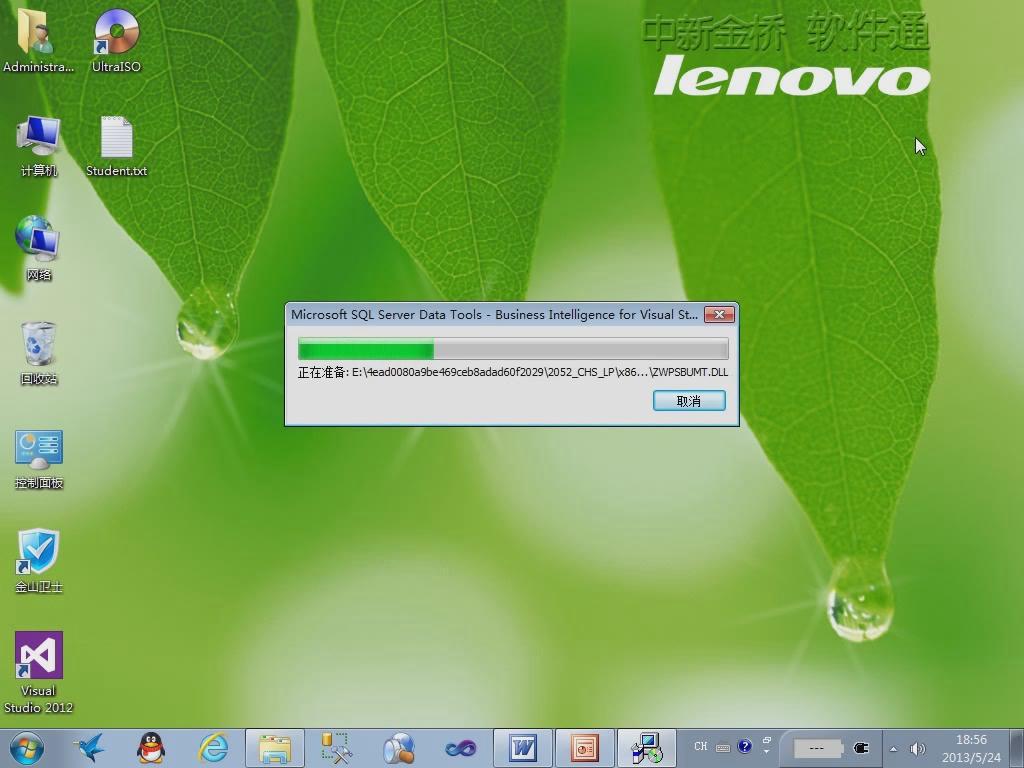Screen dimensions: 1024x768
Task: Click the 正在准备 file path status text
Action: 513,372
